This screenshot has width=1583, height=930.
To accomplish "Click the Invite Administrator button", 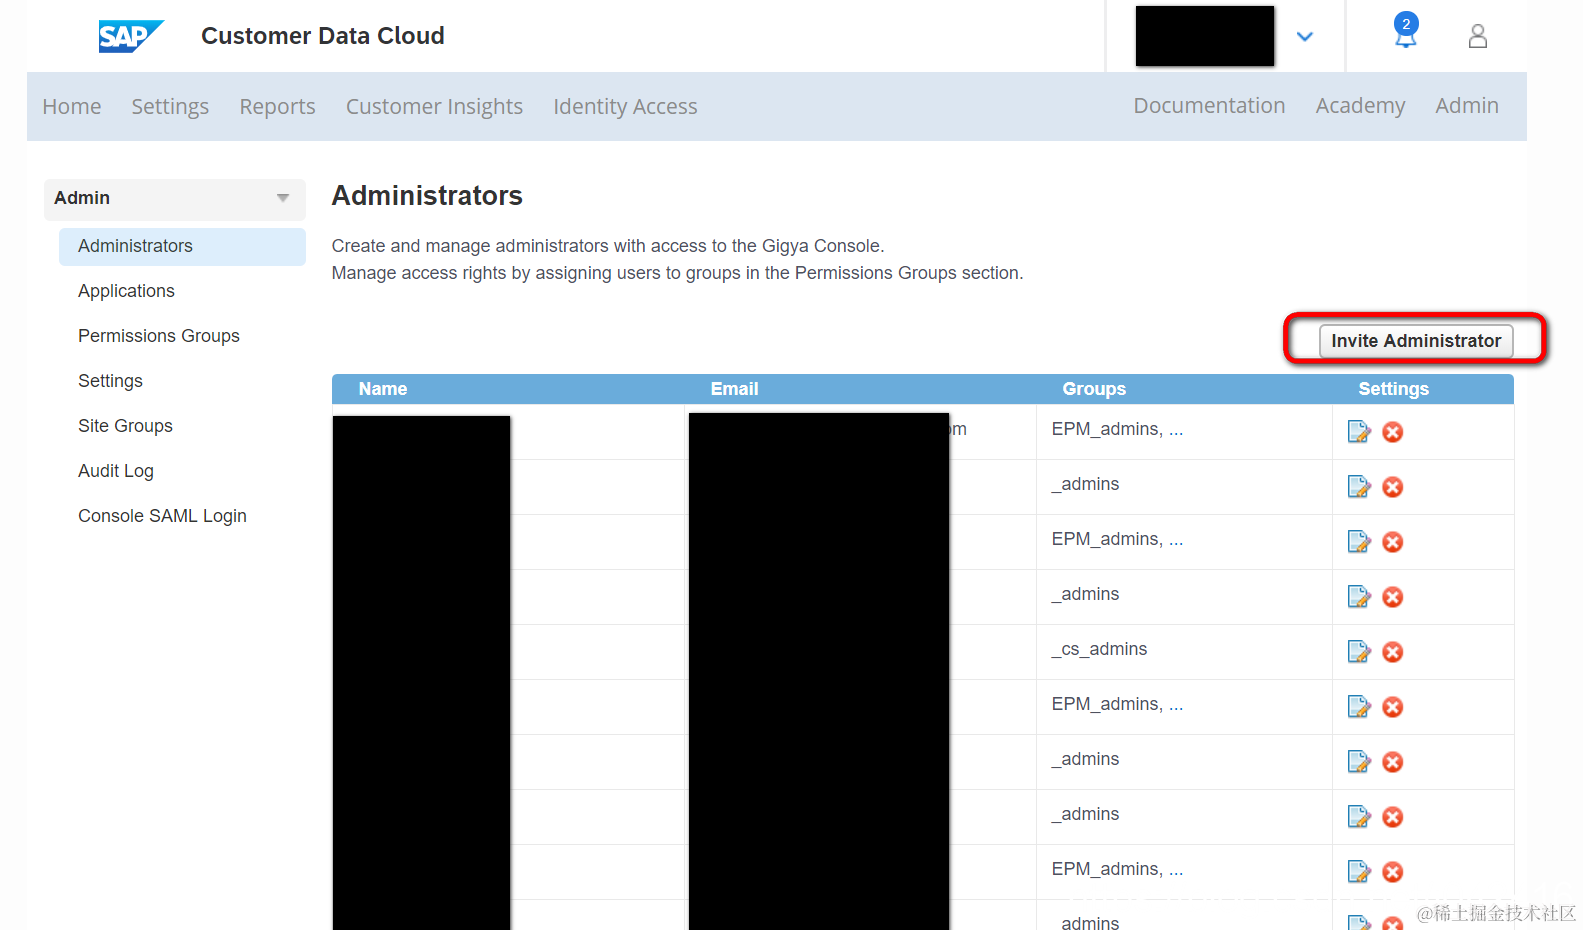I will click(x=1416, y=341).
